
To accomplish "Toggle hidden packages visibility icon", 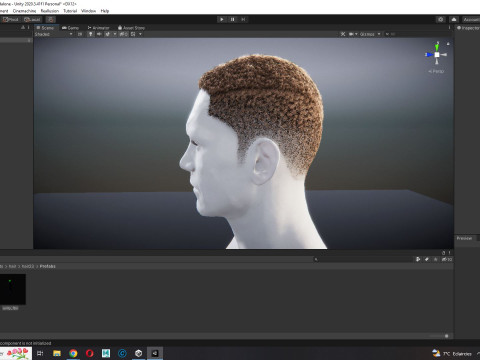I will pyautogui.click(x=447, y=259).
